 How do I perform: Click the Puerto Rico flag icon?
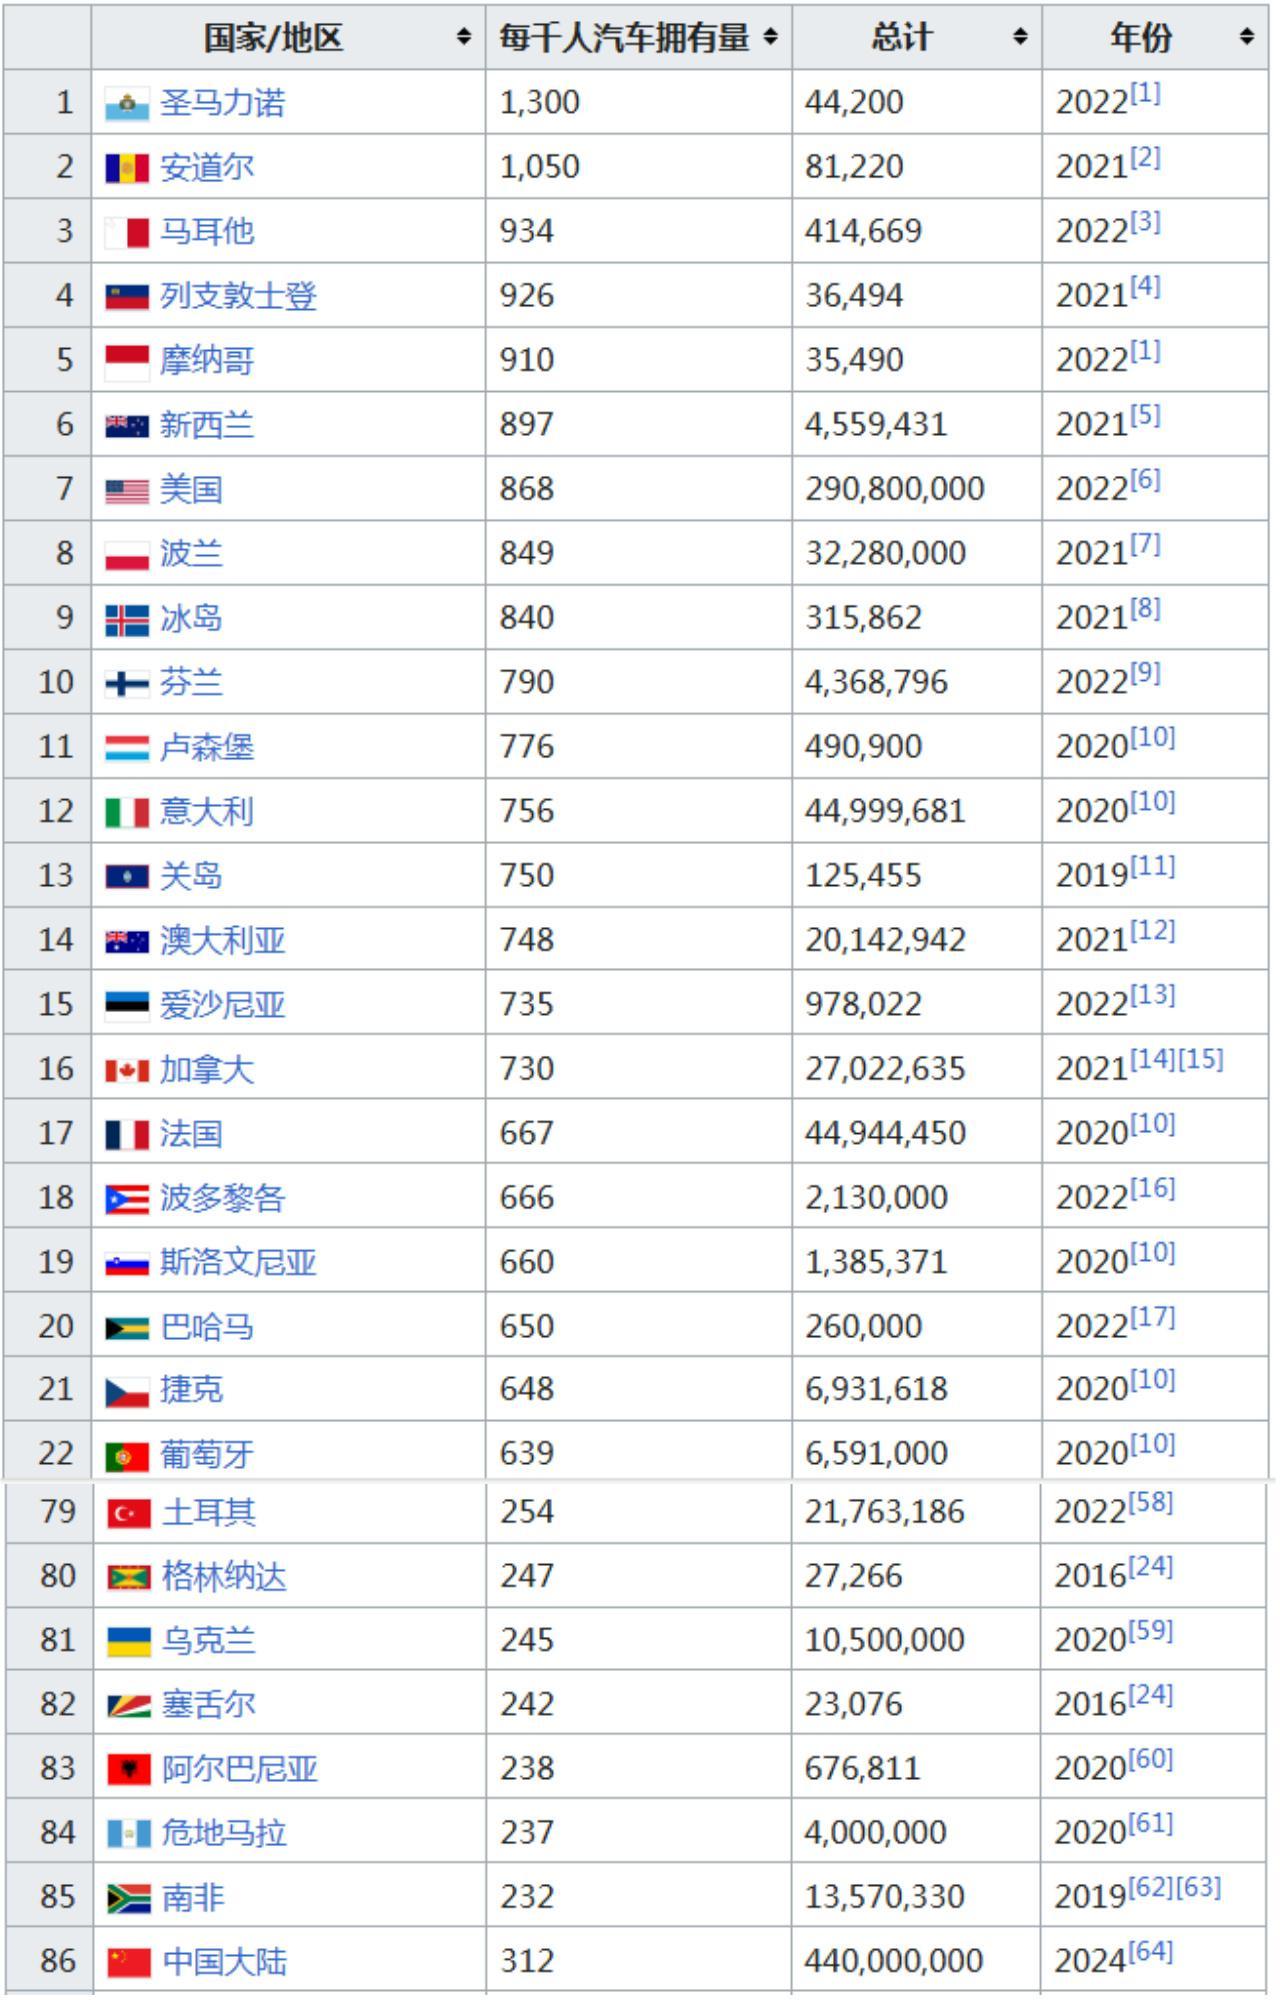pos(127,1199)
